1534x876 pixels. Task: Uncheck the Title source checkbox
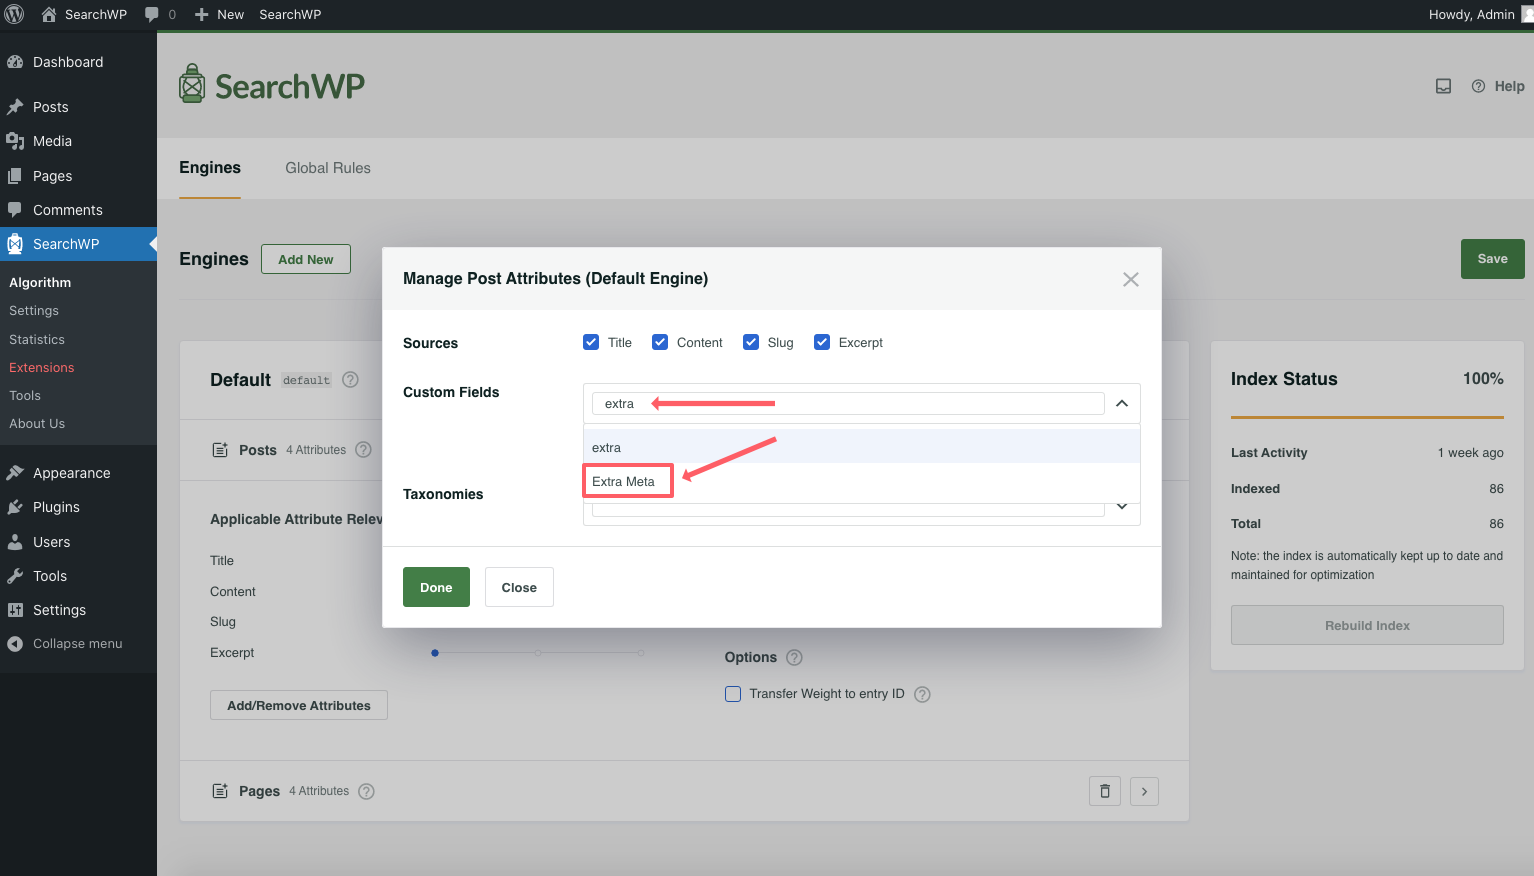click(x=591, y=342)
